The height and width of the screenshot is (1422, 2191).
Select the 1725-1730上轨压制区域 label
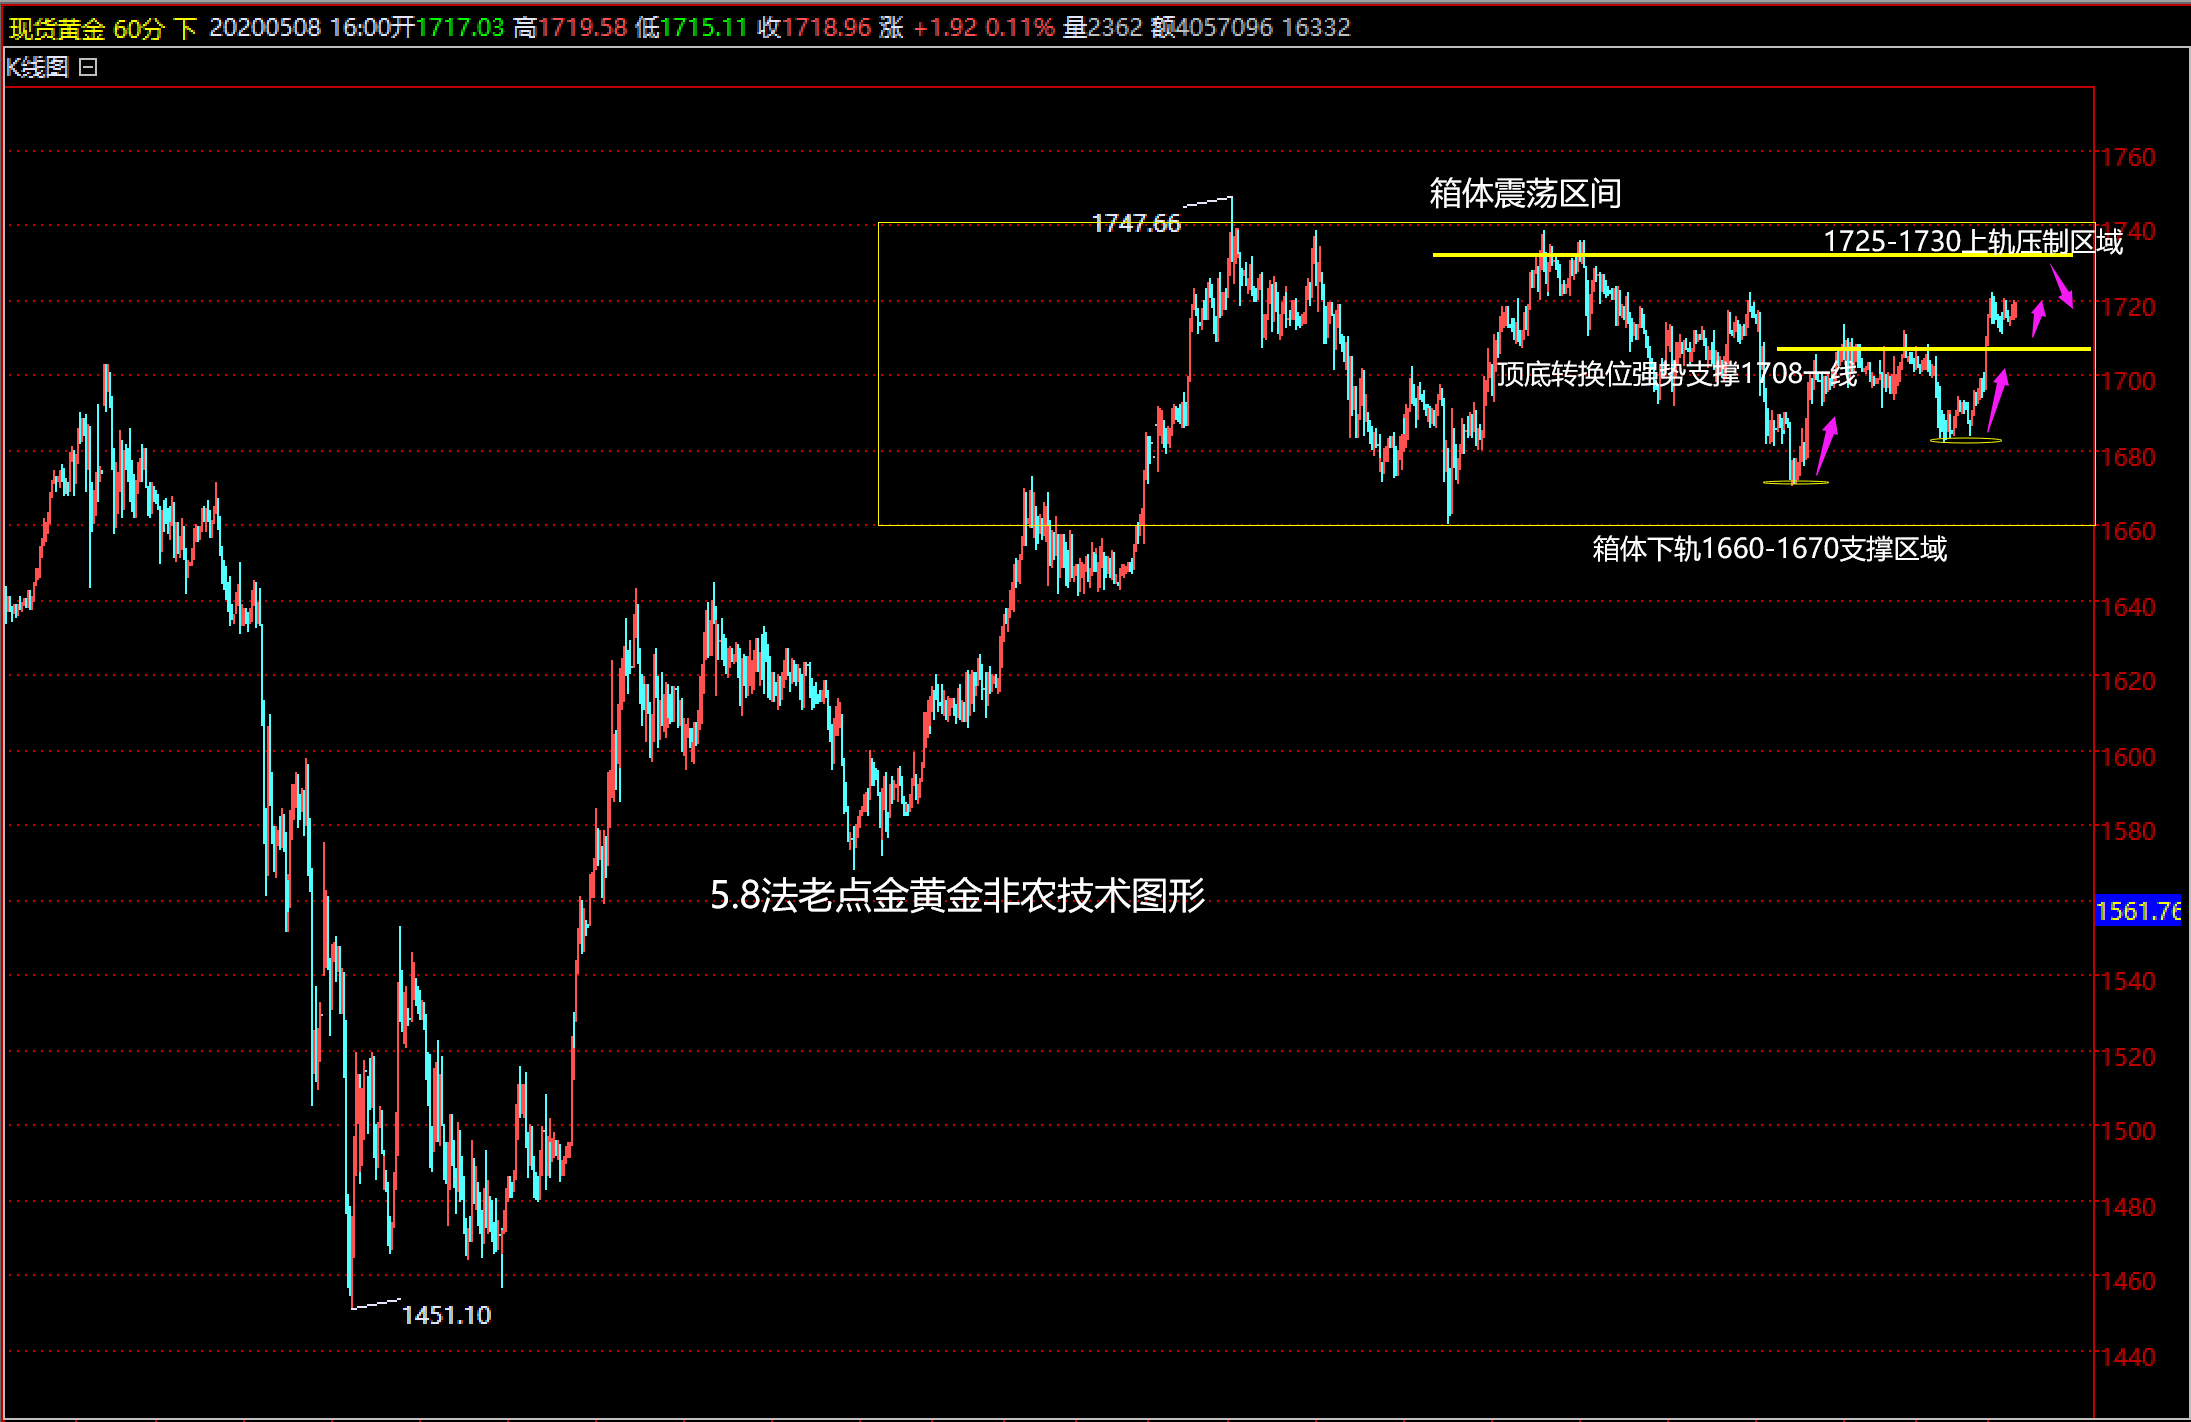coord(1972,241)
